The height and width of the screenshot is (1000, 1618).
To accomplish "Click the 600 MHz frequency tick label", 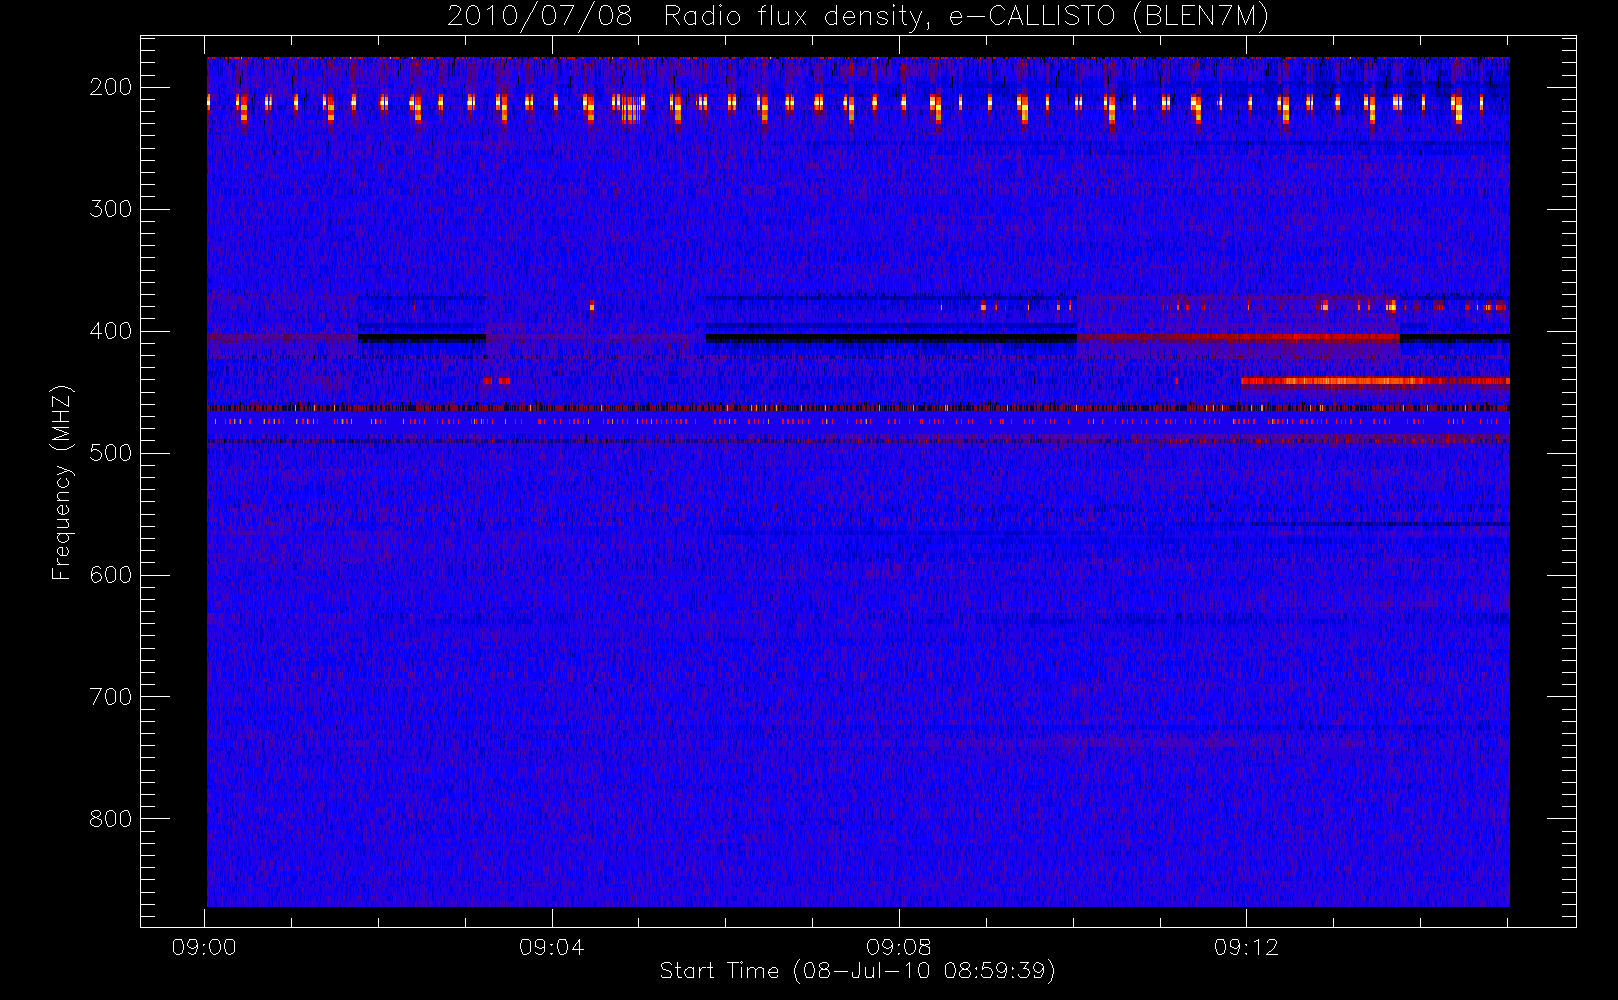I will click(111, 575).
